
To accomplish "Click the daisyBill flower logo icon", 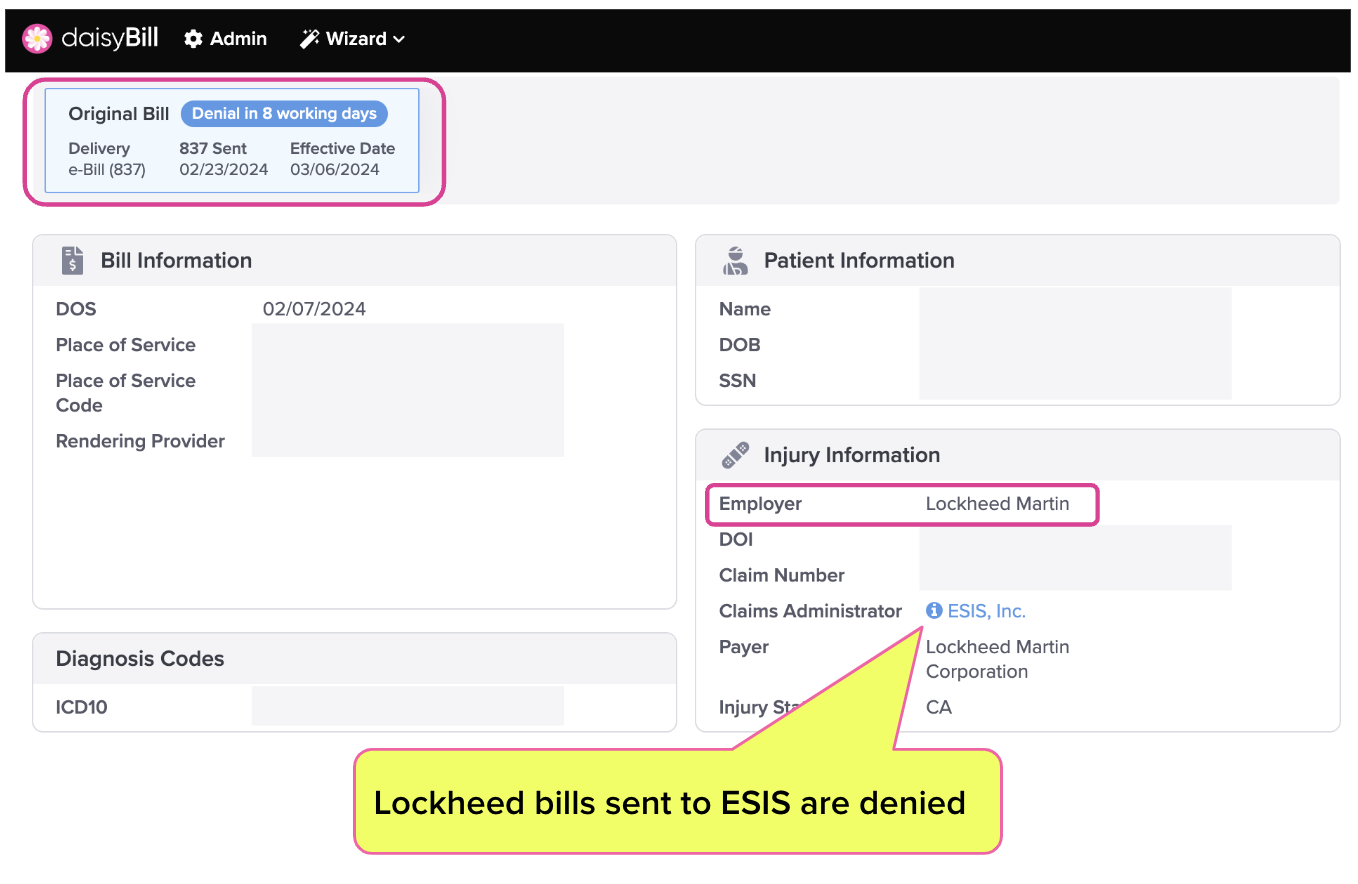I will [37, 39].
